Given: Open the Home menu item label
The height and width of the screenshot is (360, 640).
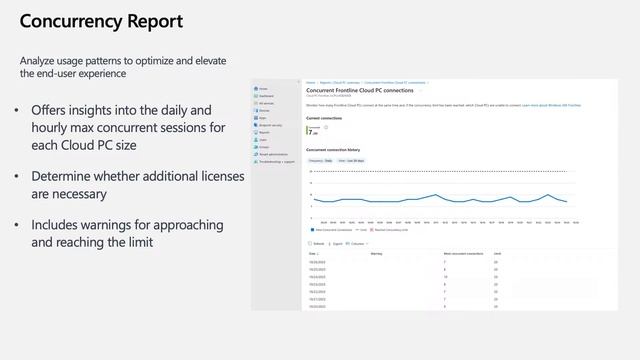Looking at the screenshot, I should coord(264,89).
